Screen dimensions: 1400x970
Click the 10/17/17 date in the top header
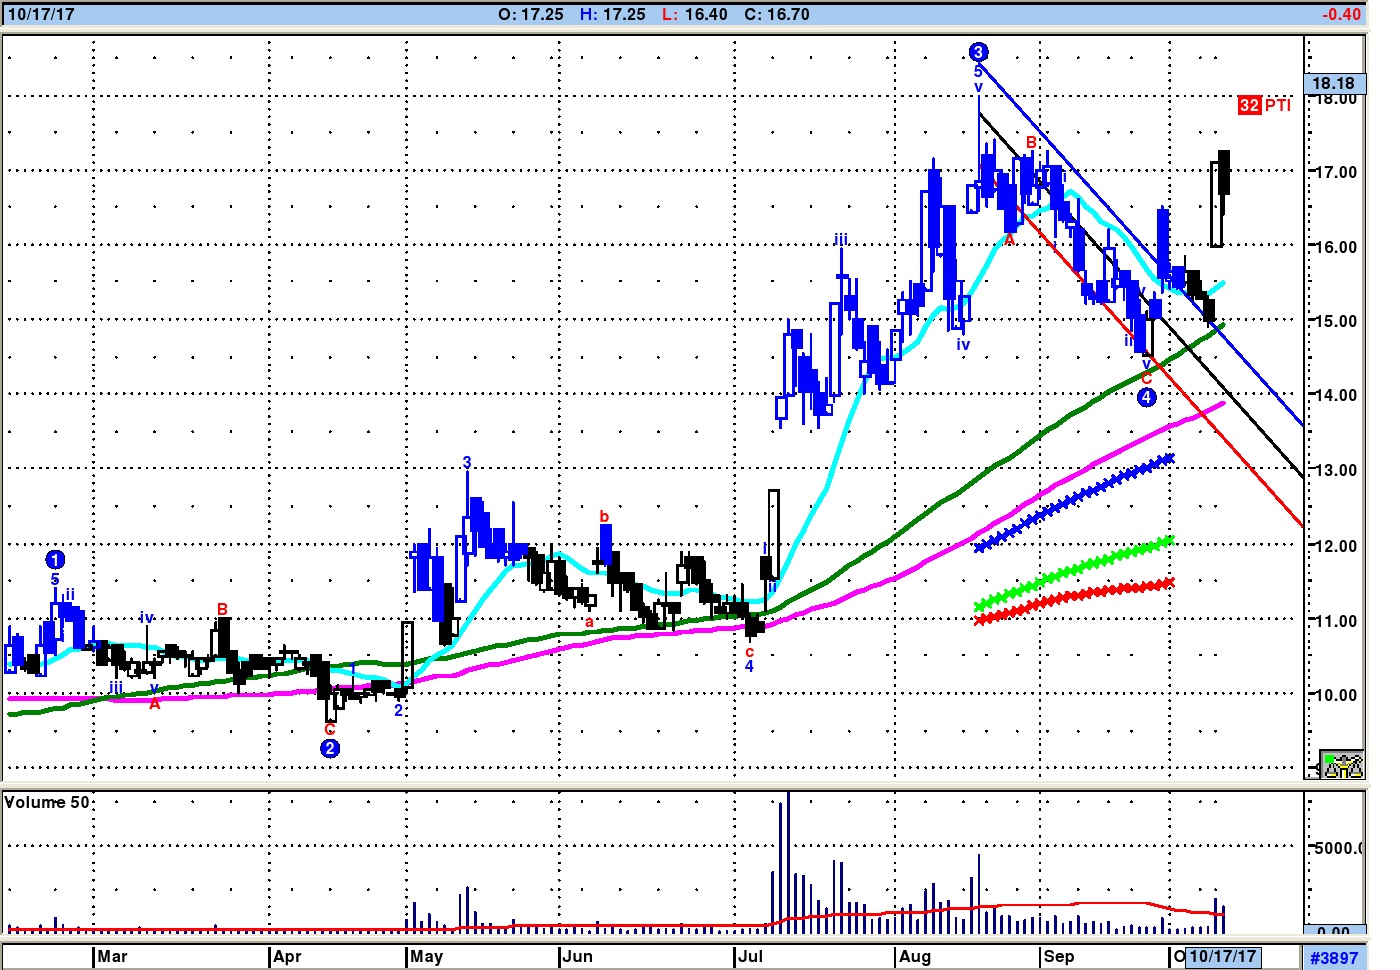41,14
